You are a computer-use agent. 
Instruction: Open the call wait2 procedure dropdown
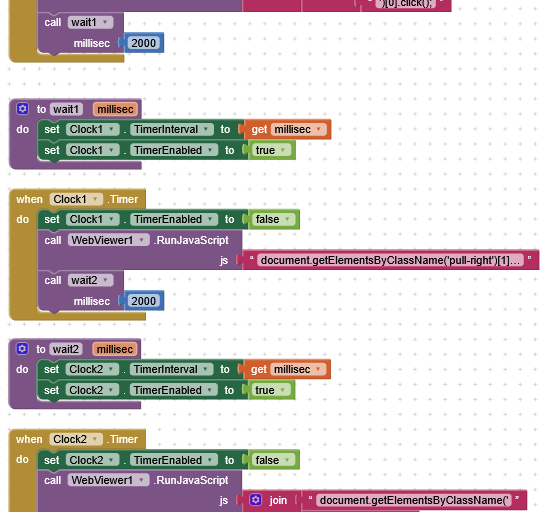point(91,280)
